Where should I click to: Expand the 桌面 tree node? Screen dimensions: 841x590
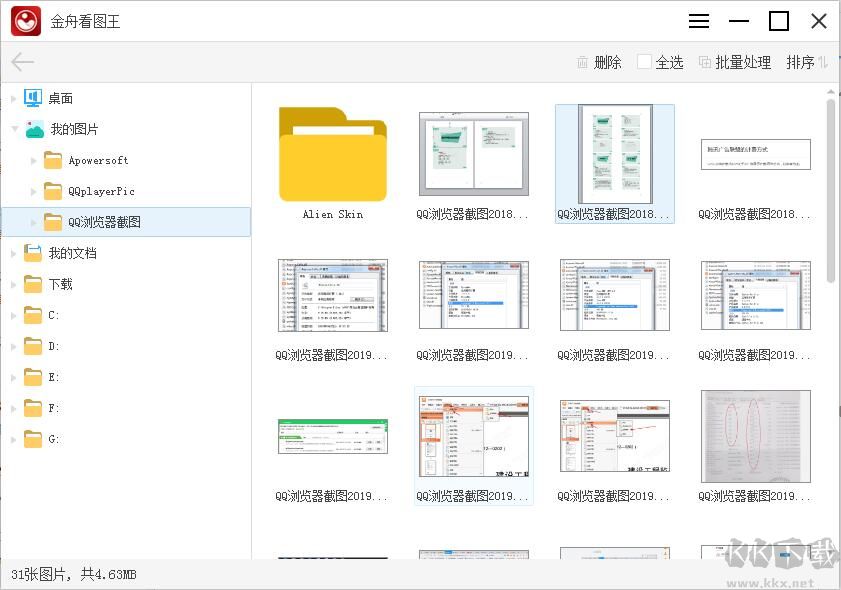tap(14, 99)
